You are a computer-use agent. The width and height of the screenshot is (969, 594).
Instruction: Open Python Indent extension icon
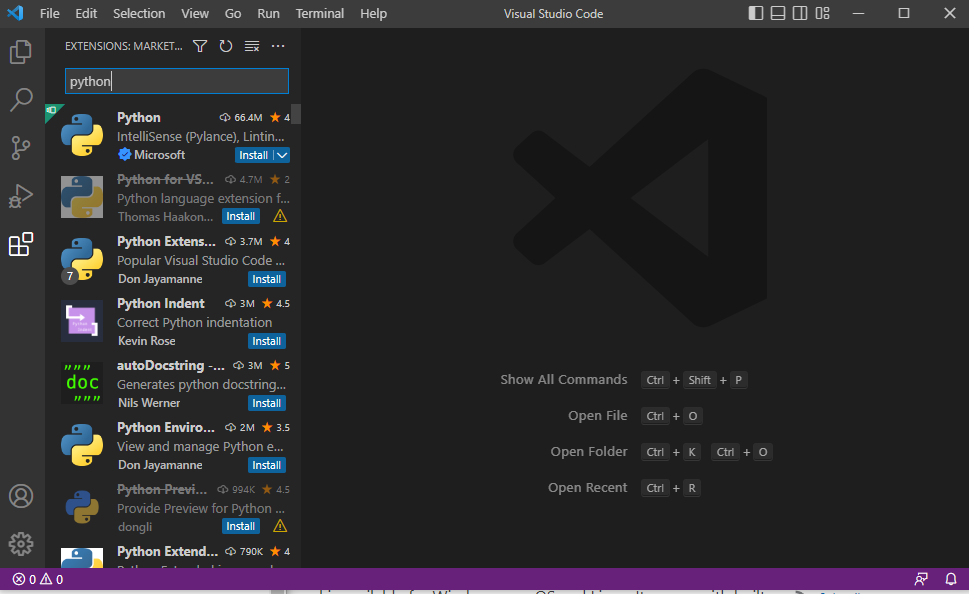(82, 321)
